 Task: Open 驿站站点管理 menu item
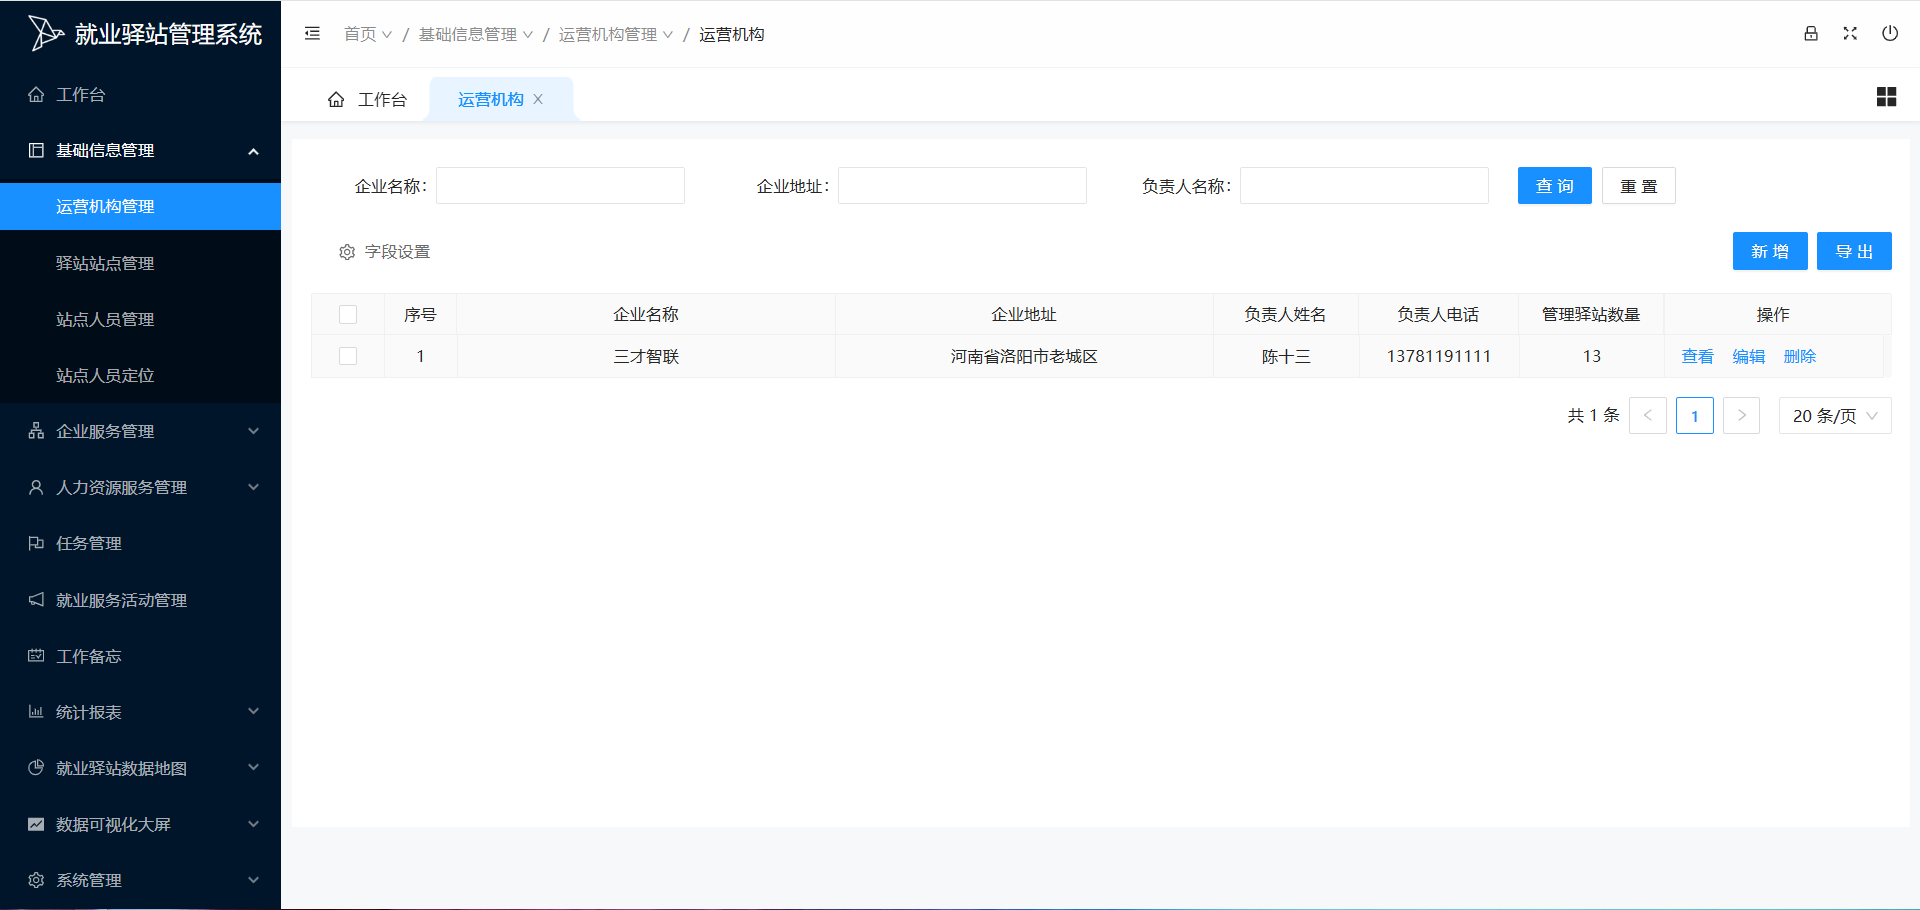pyautogui.click(x=140, y=263)
